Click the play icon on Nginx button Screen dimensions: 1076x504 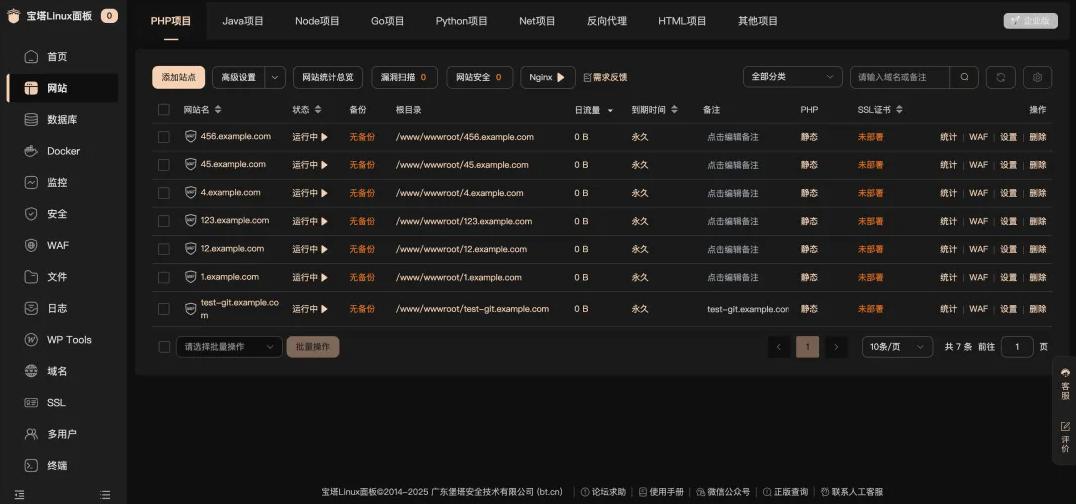[x=561, y=77]
